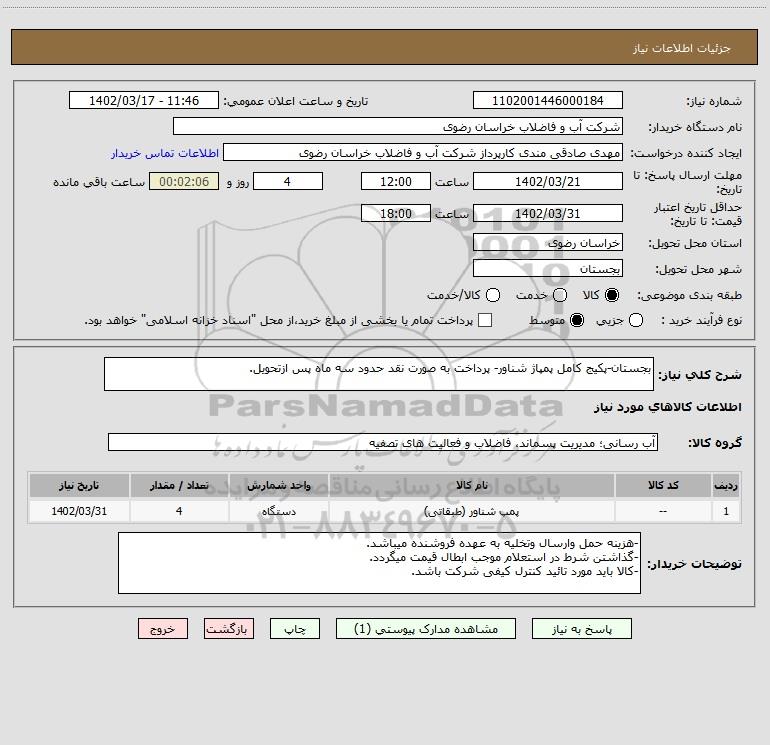Click the گروه کالا field

(x=383, y=442)
